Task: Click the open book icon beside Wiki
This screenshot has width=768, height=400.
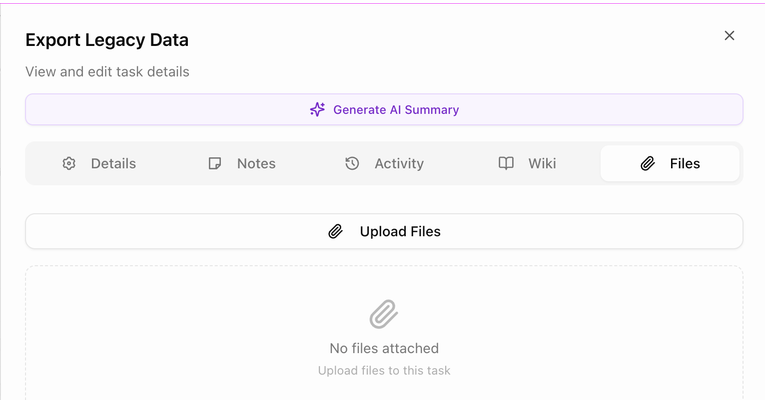Action: coord(506,164)
